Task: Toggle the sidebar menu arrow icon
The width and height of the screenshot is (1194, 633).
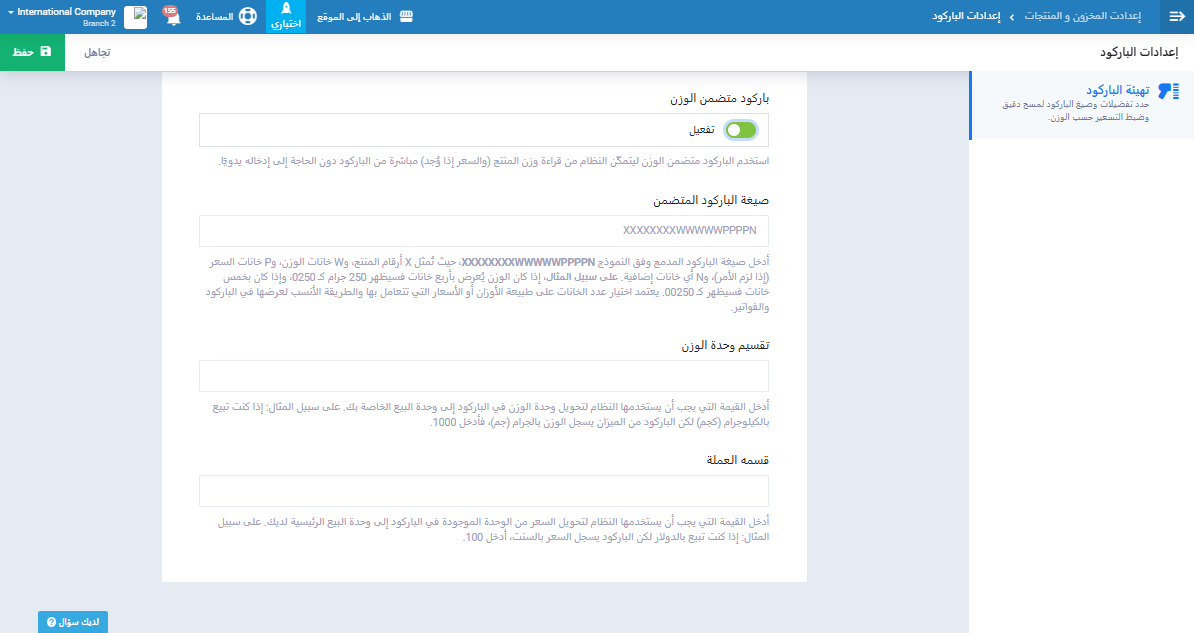Action: click(x=1176, y=17)
